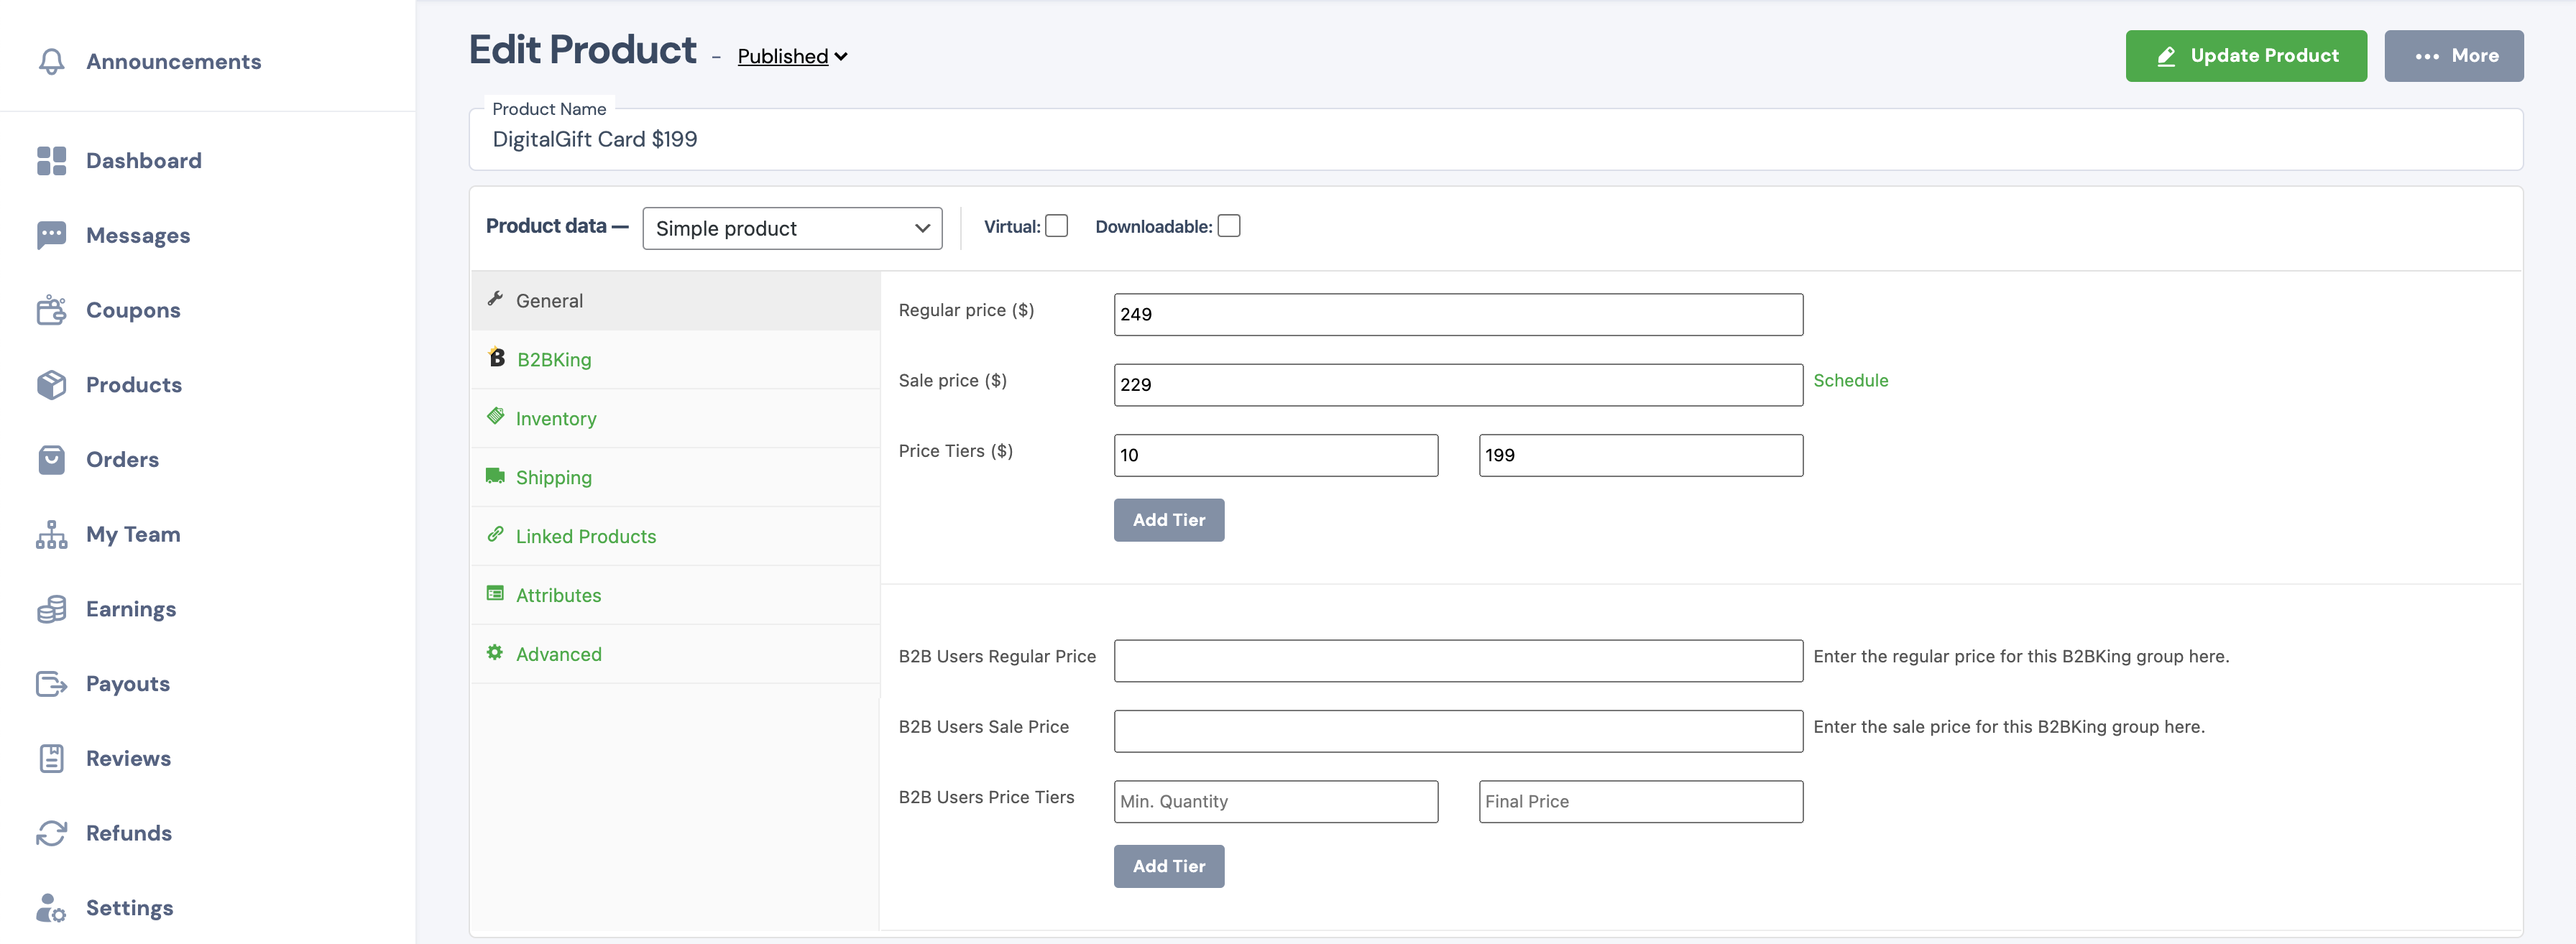Open the My Team hierarchy icon

[51, 534]
